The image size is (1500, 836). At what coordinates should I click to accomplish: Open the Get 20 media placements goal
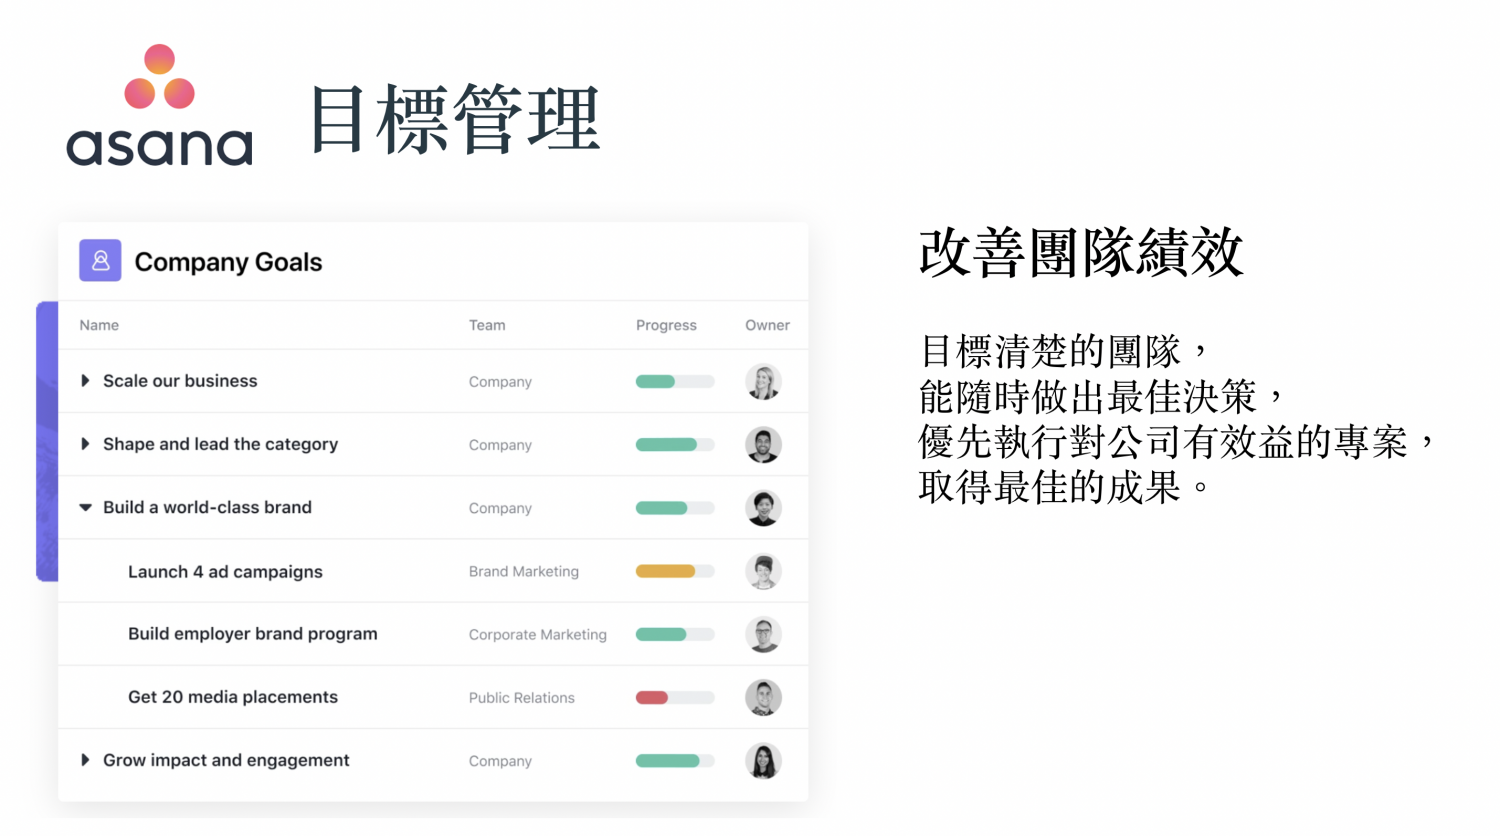coord(233,697)
